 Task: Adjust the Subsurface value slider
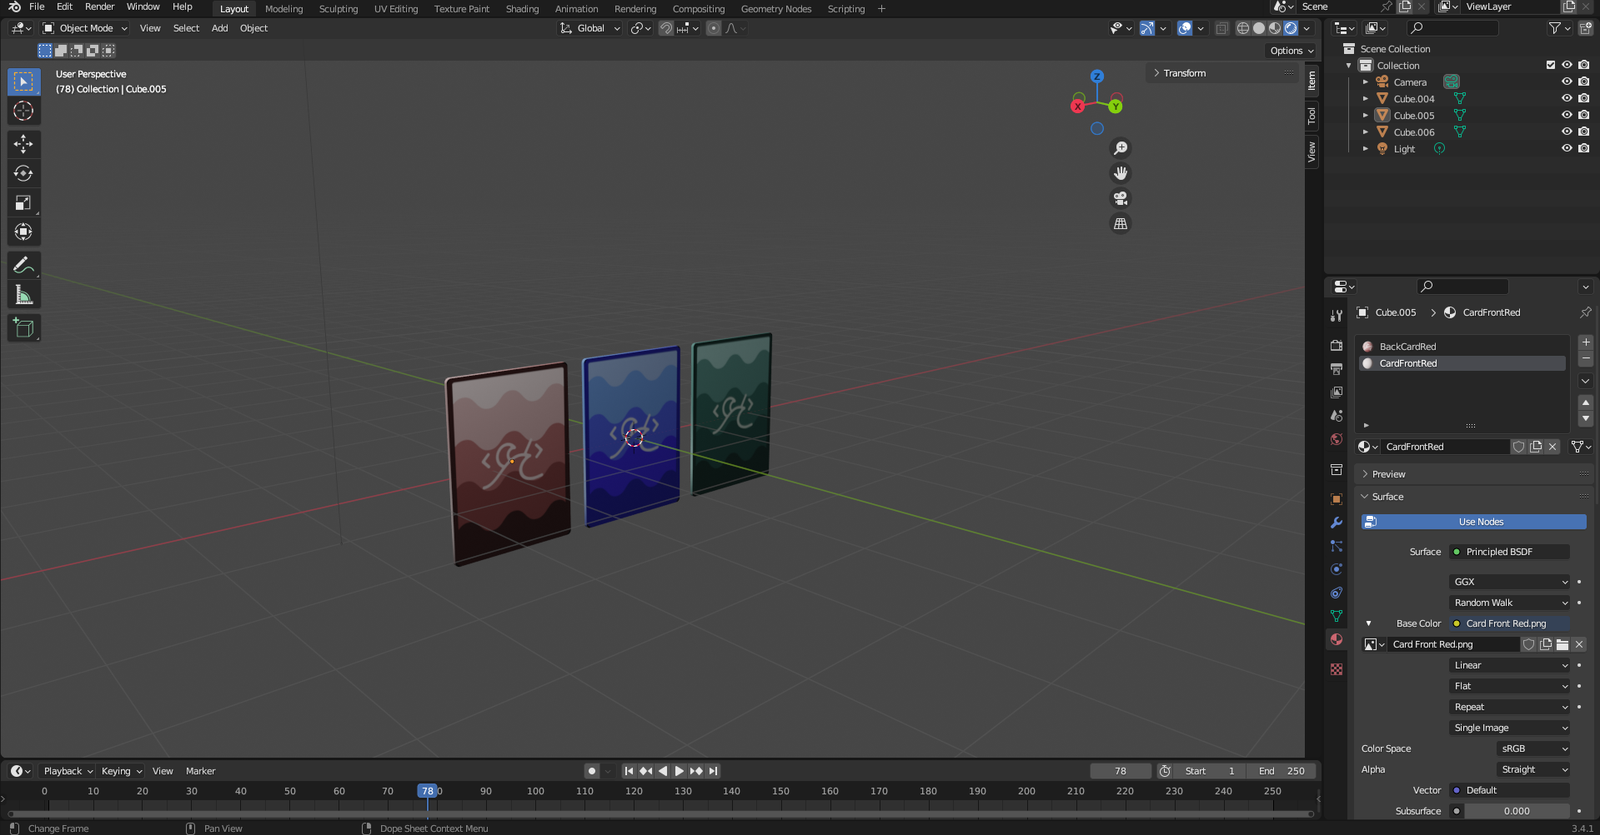tap(1516, 811)
